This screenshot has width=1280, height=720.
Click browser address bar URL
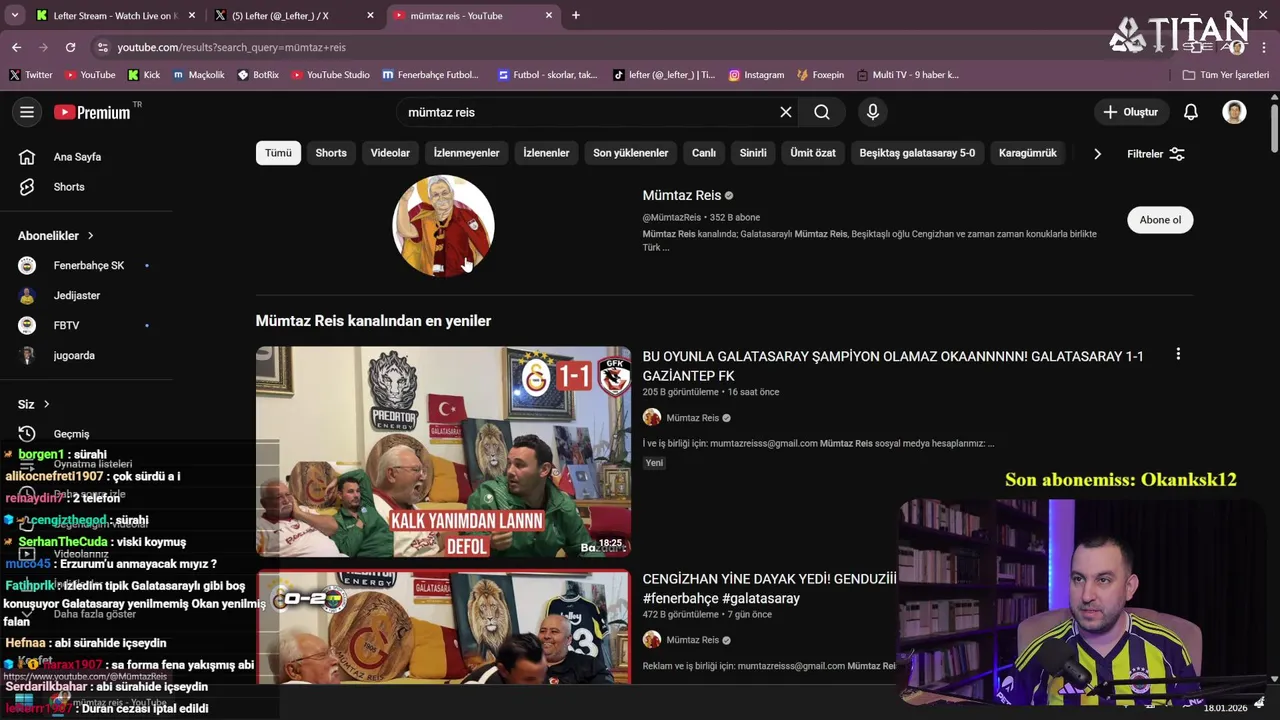click(x=231, y=47)
